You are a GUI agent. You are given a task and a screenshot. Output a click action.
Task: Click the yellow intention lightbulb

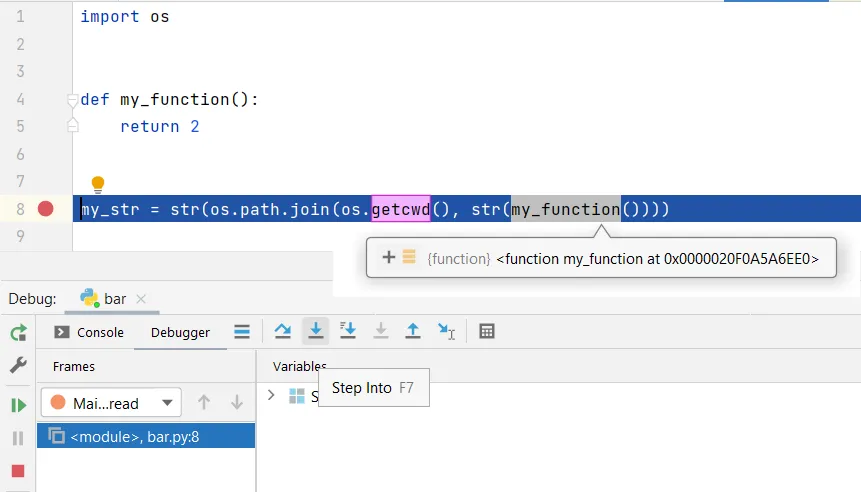[98, 184]
